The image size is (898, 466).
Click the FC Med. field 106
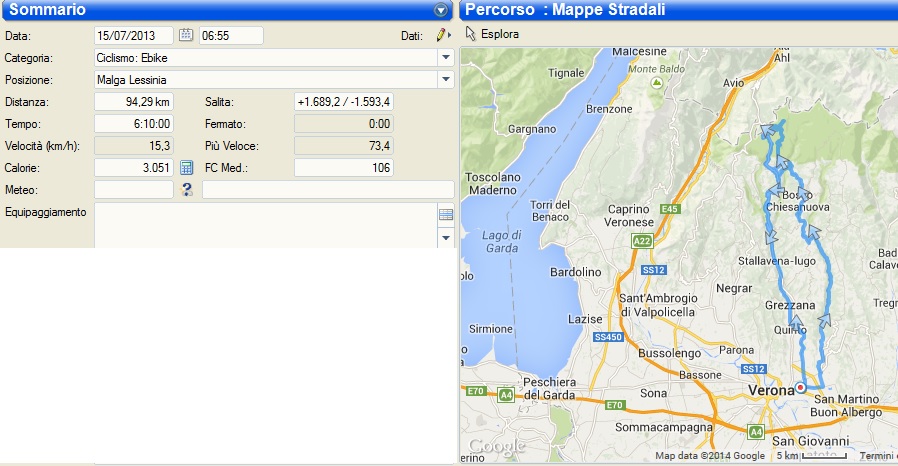coord(344,168)
